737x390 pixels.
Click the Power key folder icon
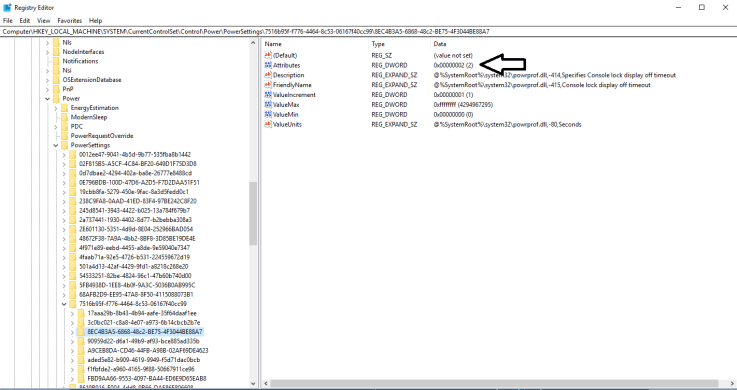(56, 99)
